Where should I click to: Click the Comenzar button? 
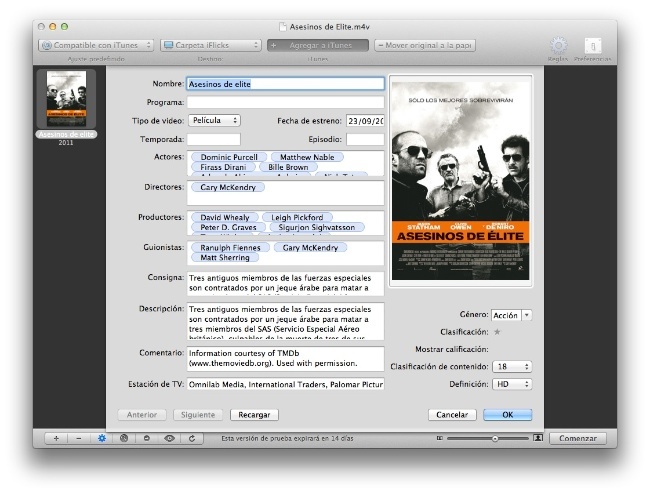[578, 438]
